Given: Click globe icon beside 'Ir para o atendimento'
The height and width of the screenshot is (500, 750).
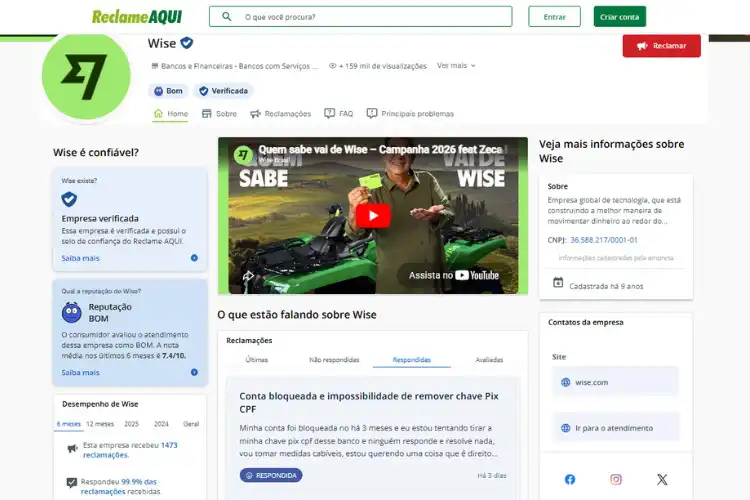Looking at the screenshot, I should tap(565, 428).
